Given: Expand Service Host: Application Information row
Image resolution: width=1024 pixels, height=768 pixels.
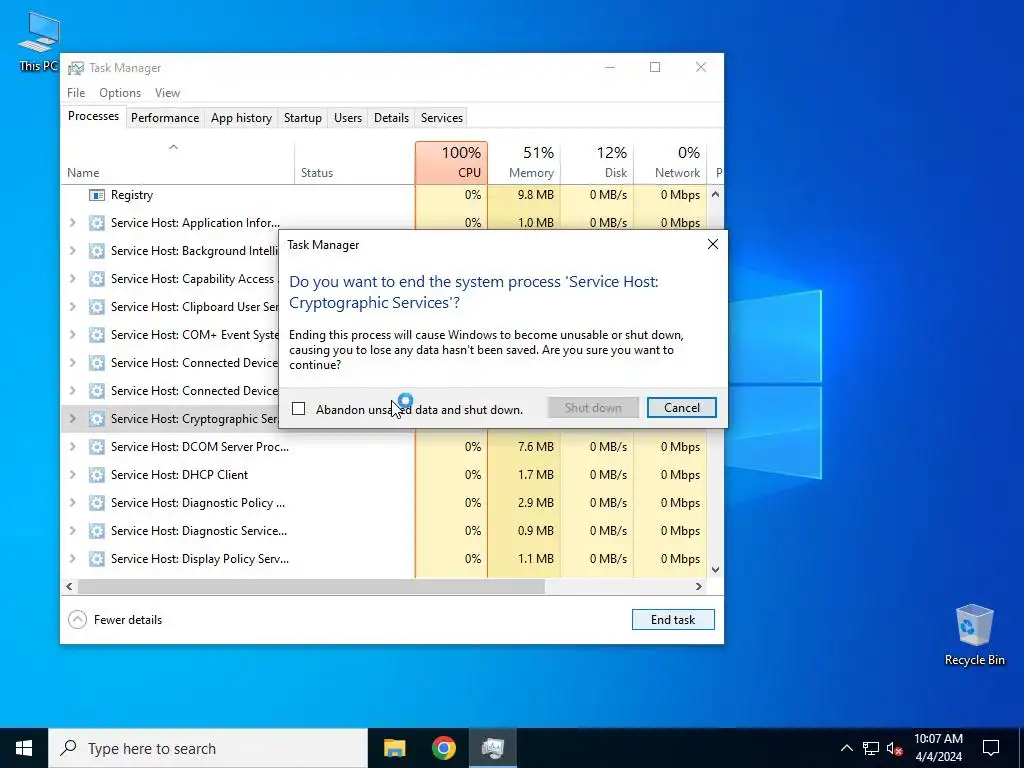Looking at the screenshot, I should pos(72,223).
